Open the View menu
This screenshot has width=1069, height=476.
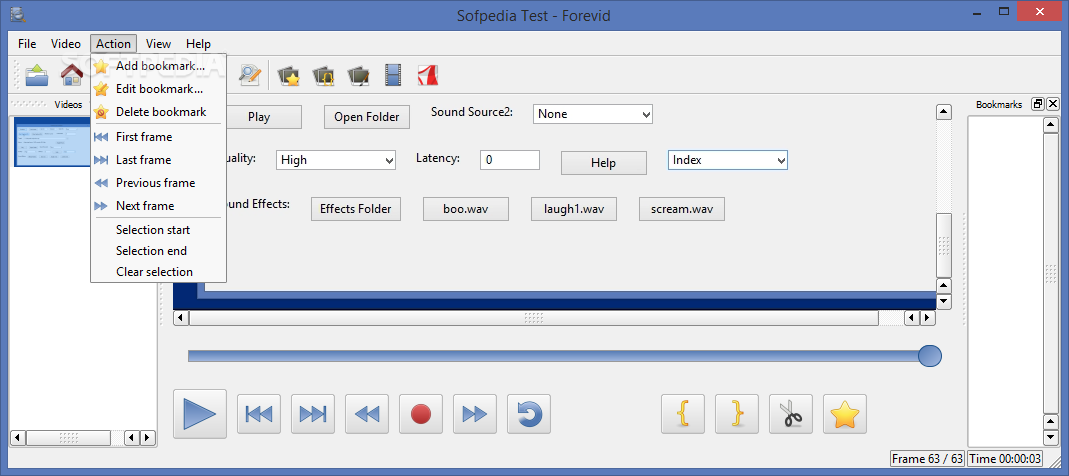[158, 44]
